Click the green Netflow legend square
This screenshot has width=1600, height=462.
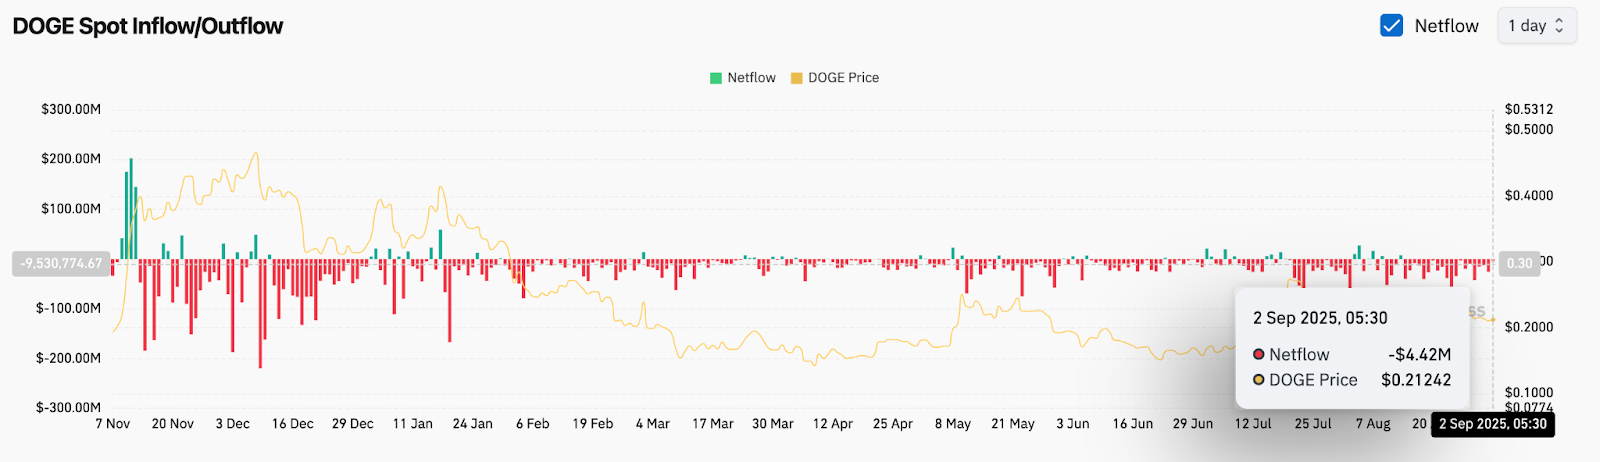[x=716, y=78]
